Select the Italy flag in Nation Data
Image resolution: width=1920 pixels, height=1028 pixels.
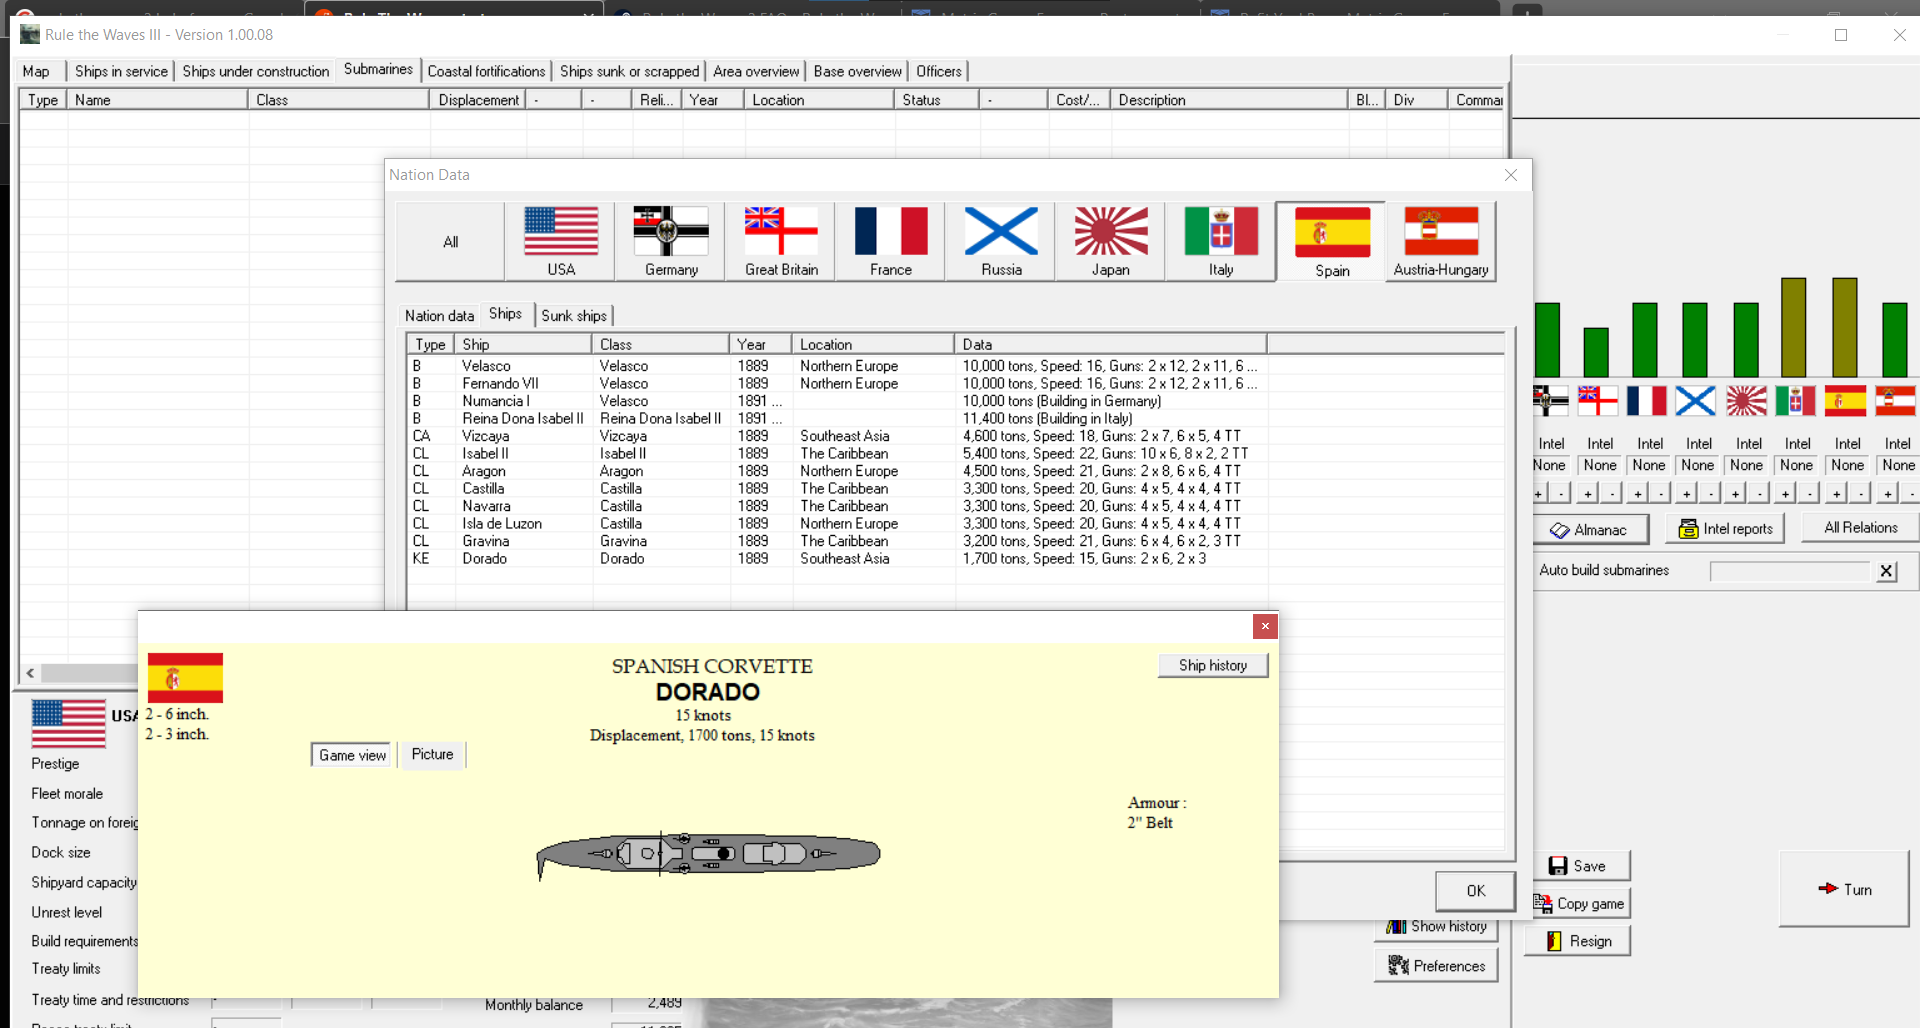(1221, 241)
